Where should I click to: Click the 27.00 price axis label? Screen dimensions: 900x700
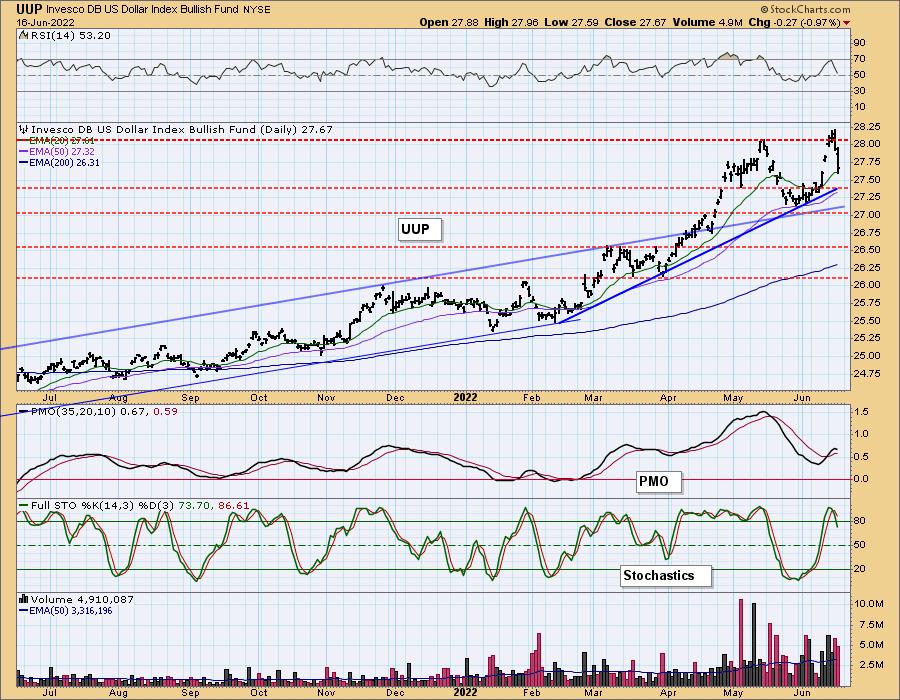pyautogui.click(x=867, y=215)
